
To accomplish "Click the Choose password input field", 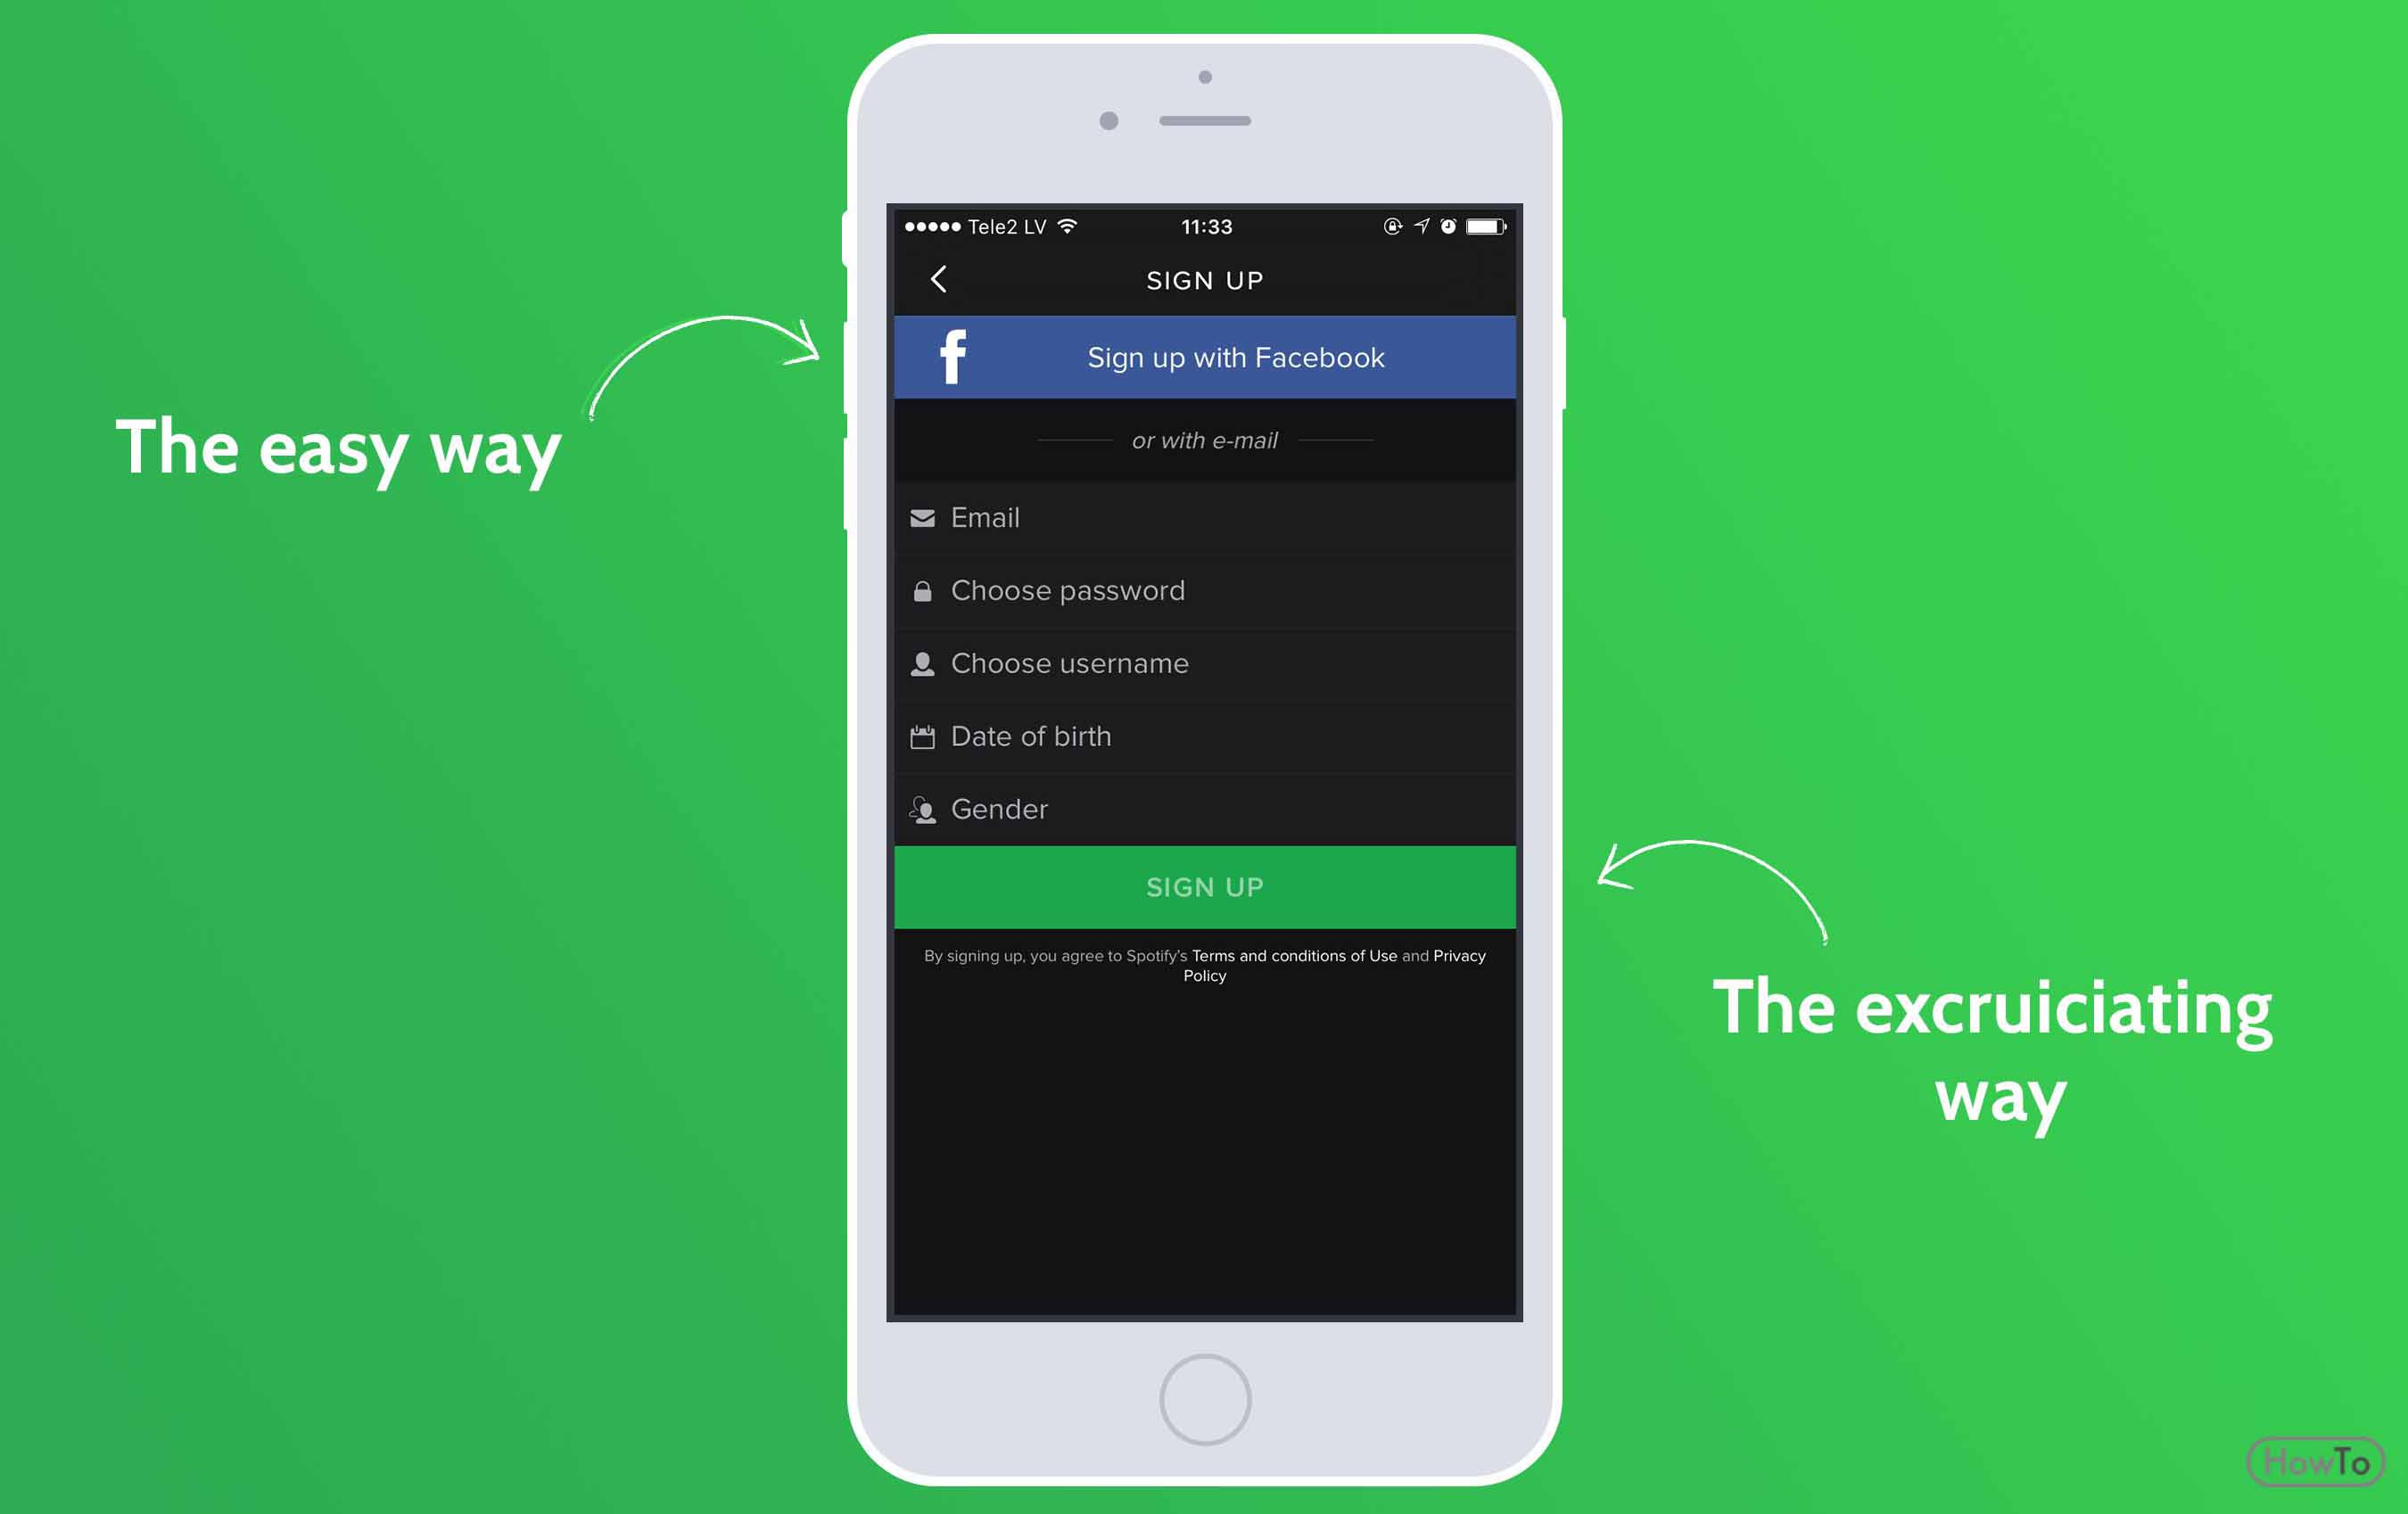I will 1203,589.
